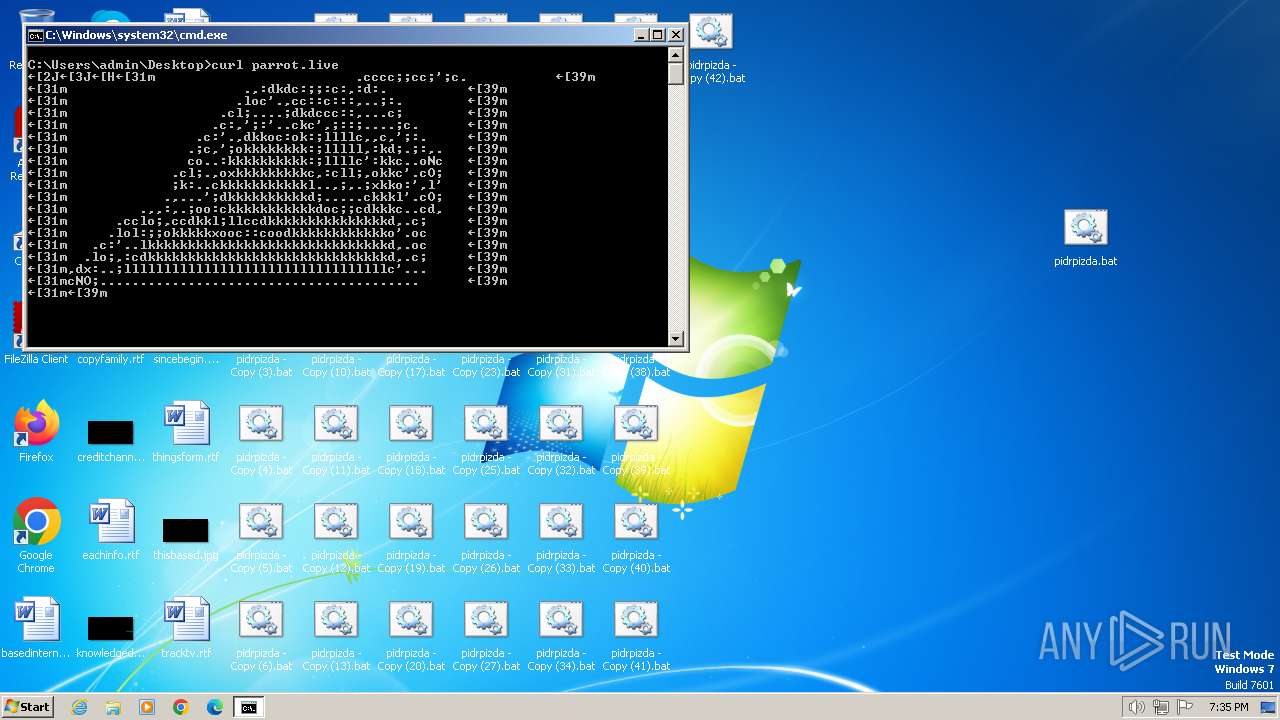Select pidrpizda - Copy (6).bat icon
1280x720 pixels.
(261, 620)
